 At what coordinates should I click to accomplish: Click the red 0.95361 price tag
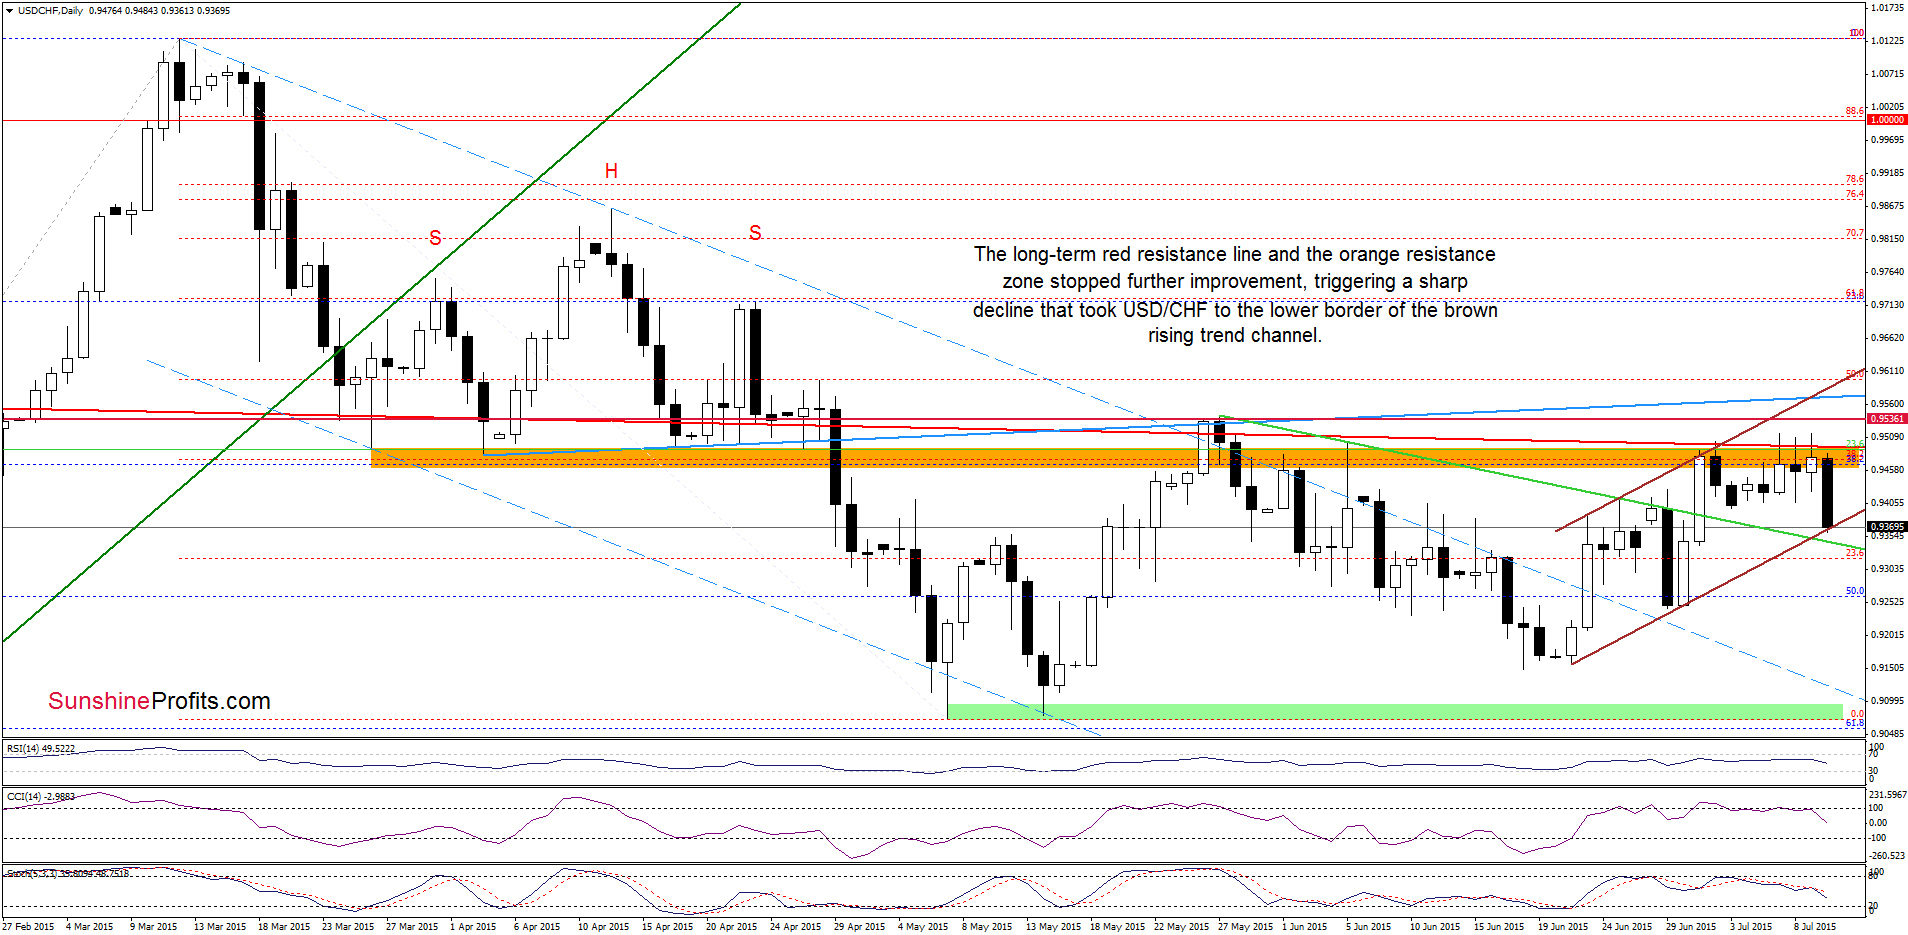pyautogui.click(x=1887, y=419)
